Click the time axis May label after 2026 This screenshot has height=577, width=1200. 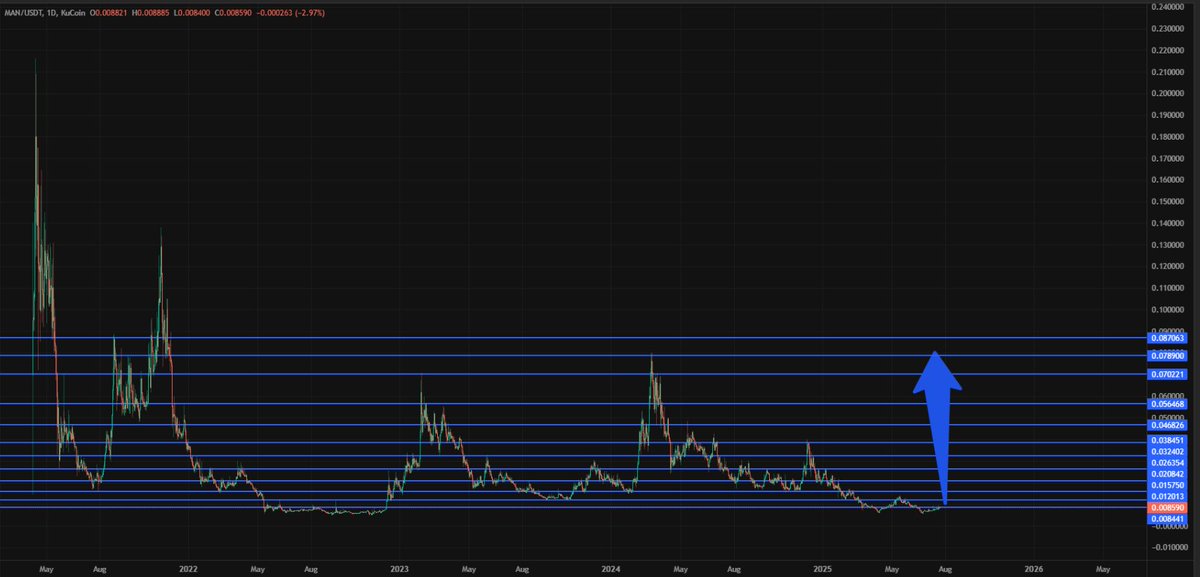click(x=1103, y=567)
